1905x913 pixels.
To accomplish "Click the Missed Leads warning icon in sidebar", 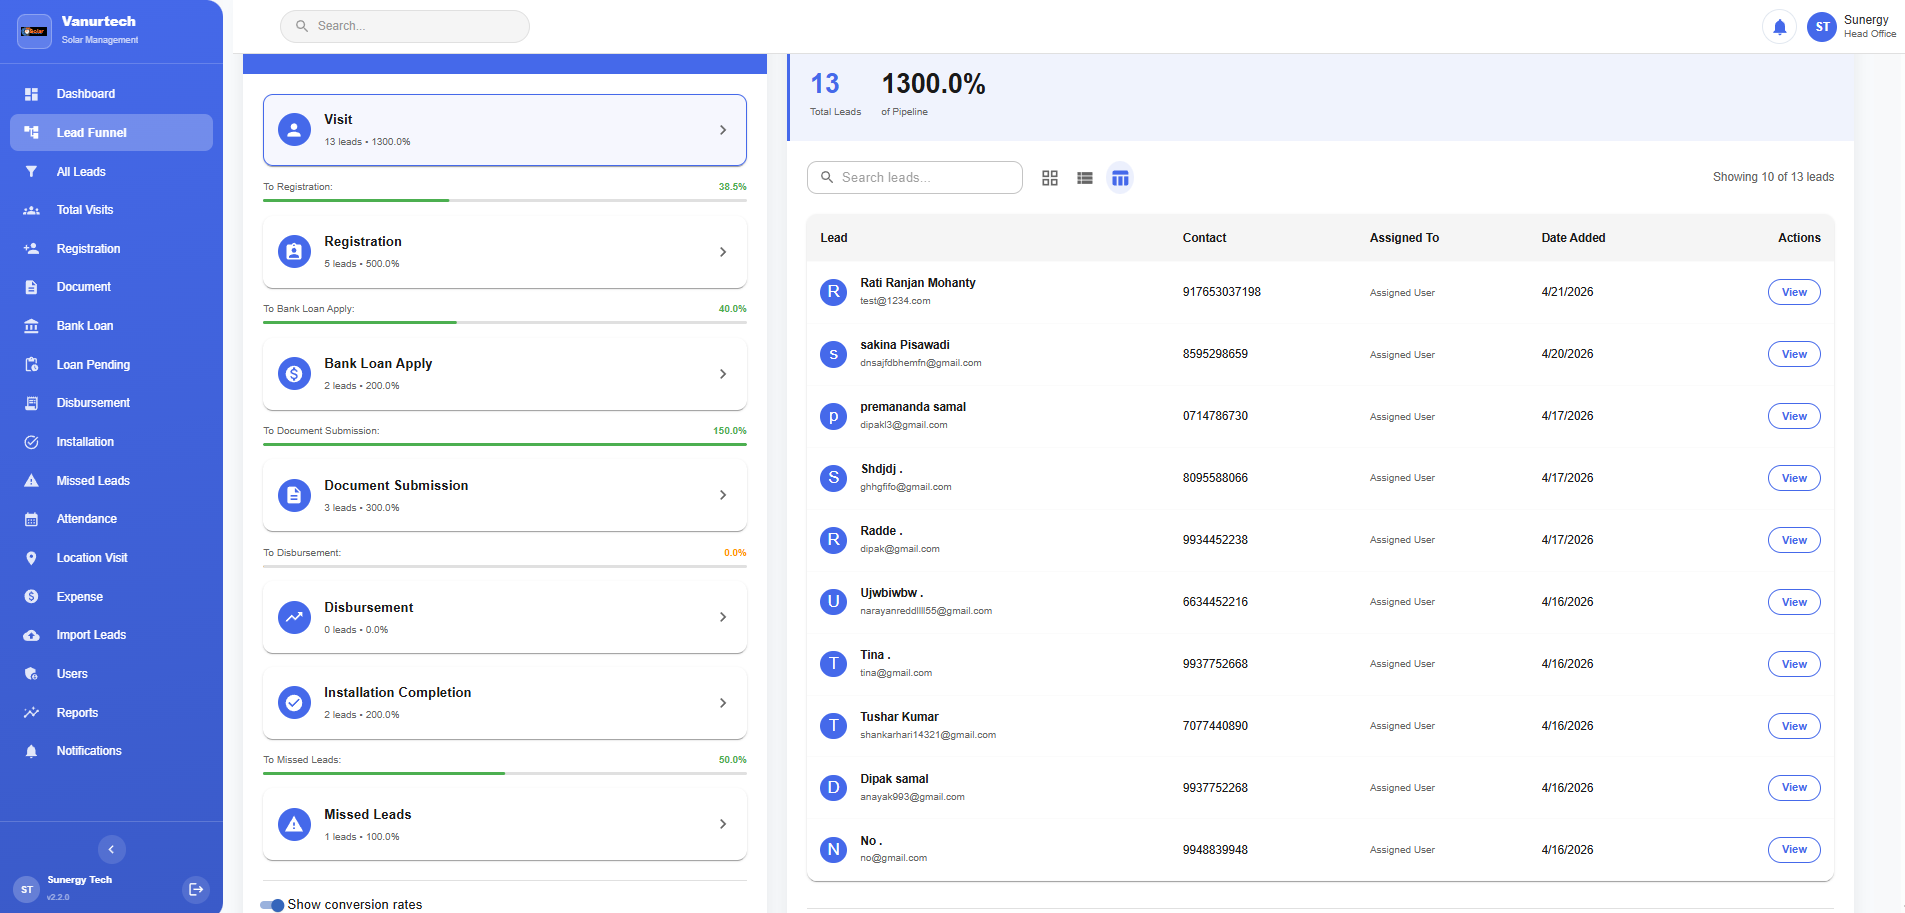I will pos(32,481).
